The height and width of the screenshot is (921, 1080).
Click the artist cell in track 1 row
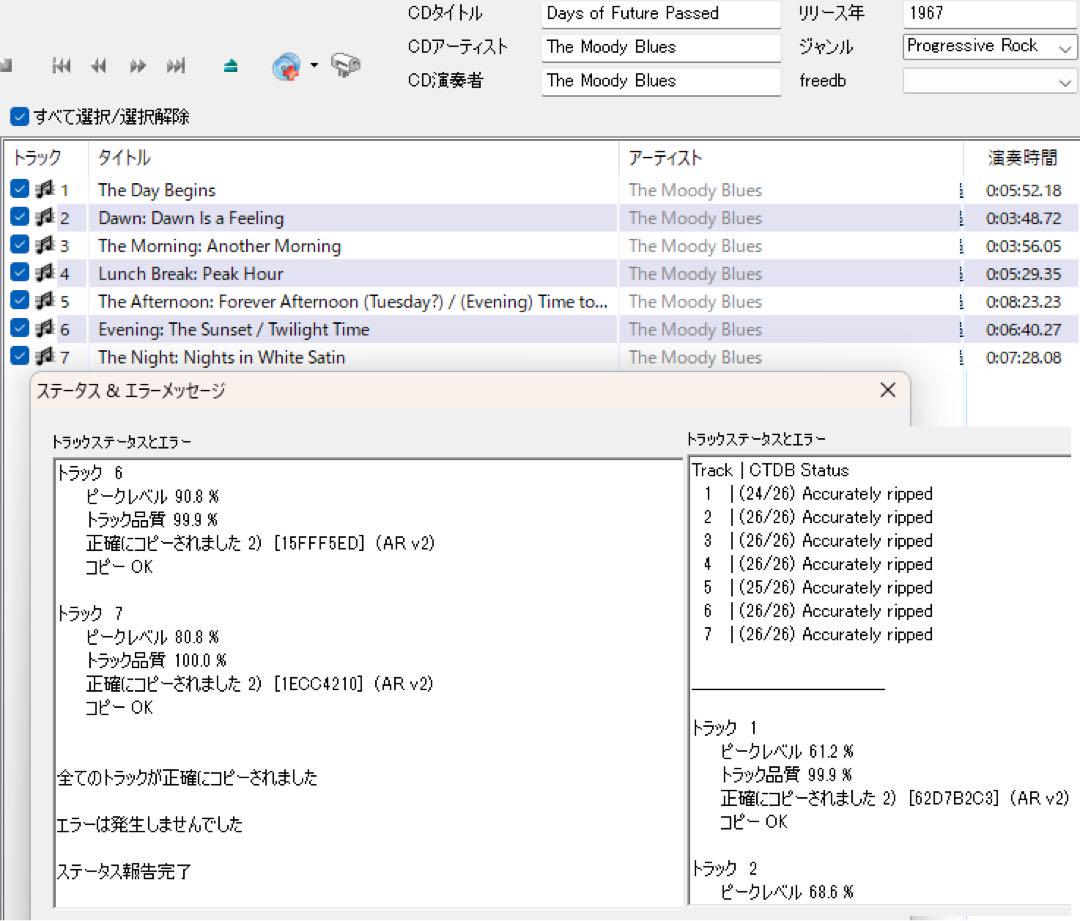(695, 190)
